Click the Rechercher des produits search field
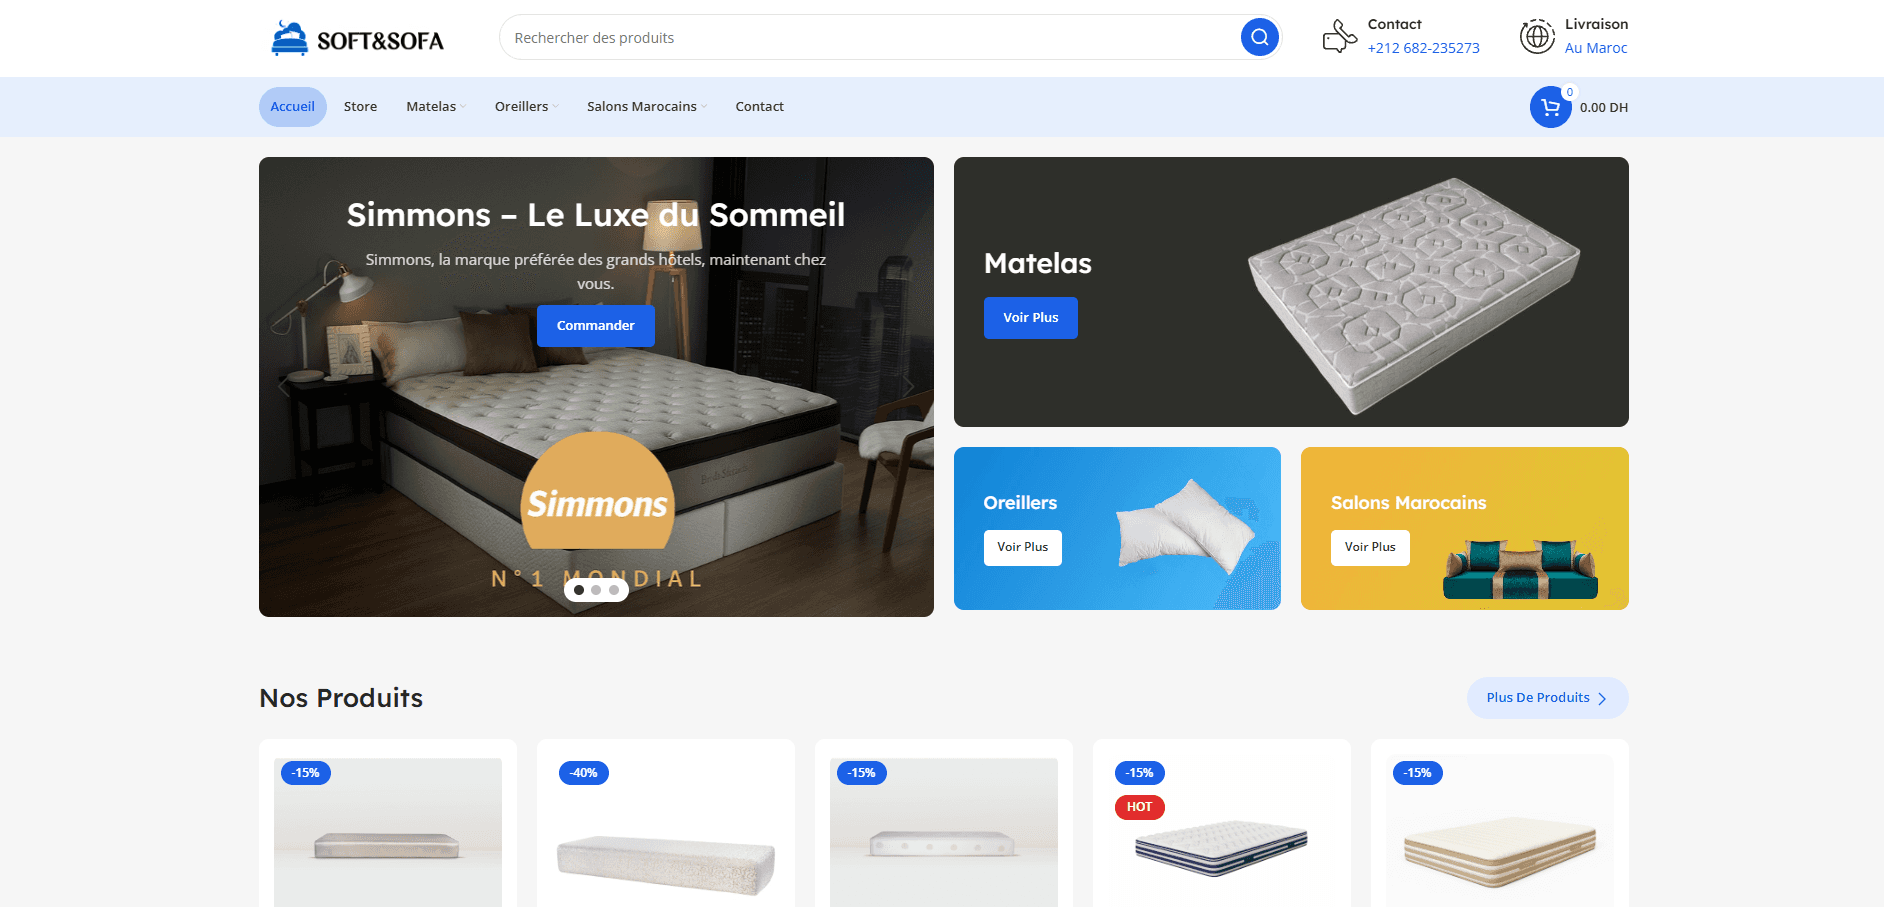 coord(868,37)
